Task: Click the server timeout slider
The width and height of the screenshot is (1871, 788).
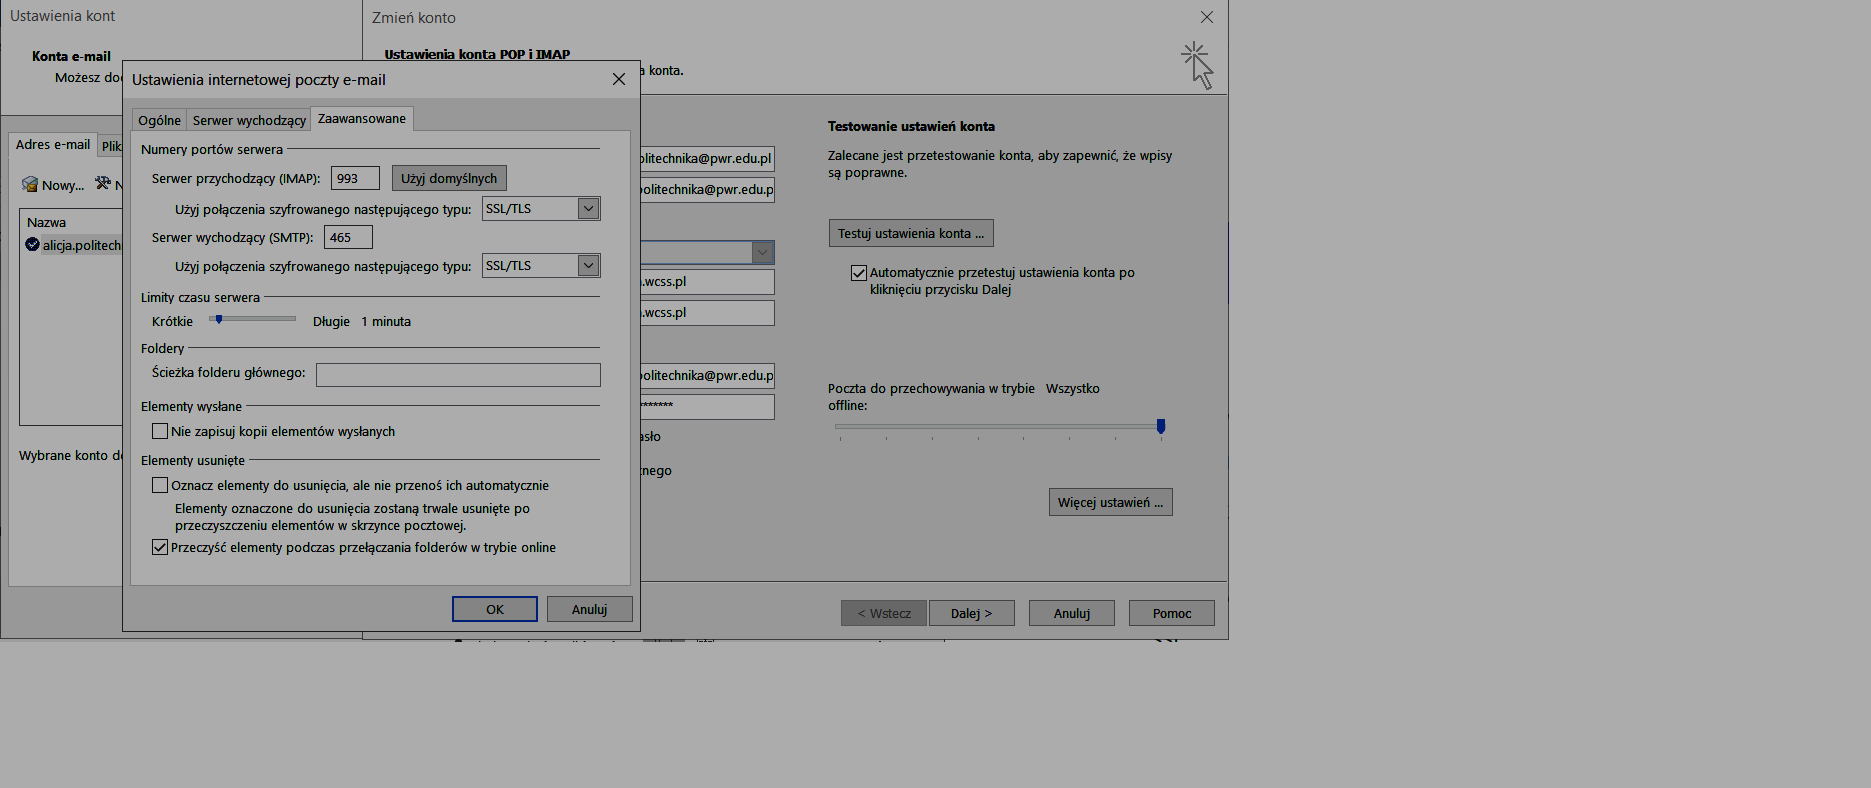Action: point(252,319)
